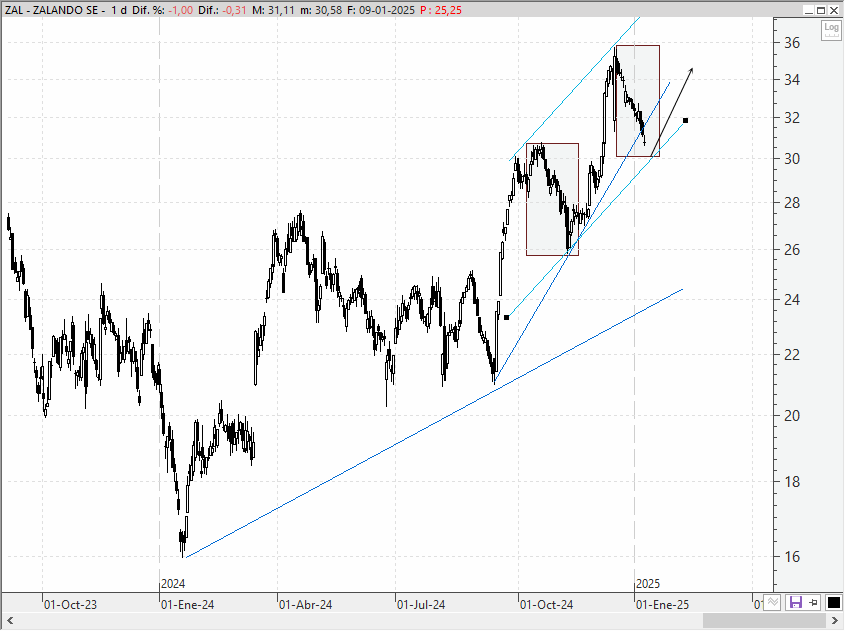
Task: Click the 36 price axis label
Action: [792, 43]
